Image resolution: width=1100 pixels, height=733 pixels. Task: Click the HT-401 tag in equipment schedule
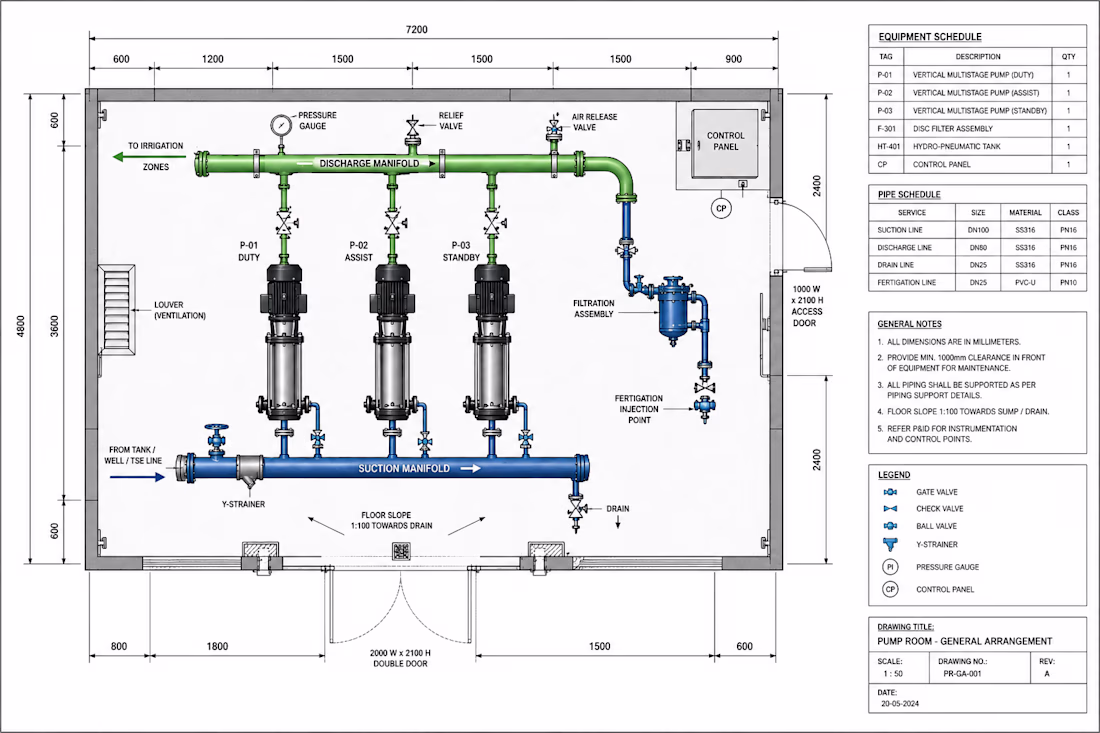(888, 147)
